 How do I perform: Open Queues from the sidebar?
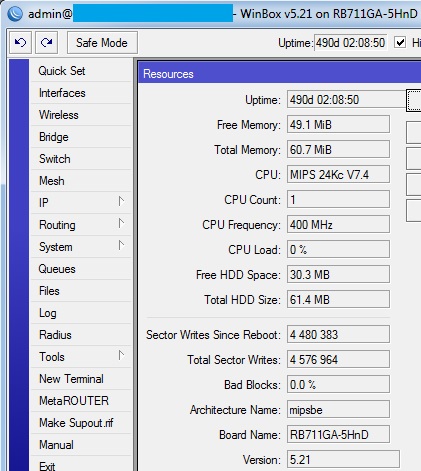click(x=81, y=269)
